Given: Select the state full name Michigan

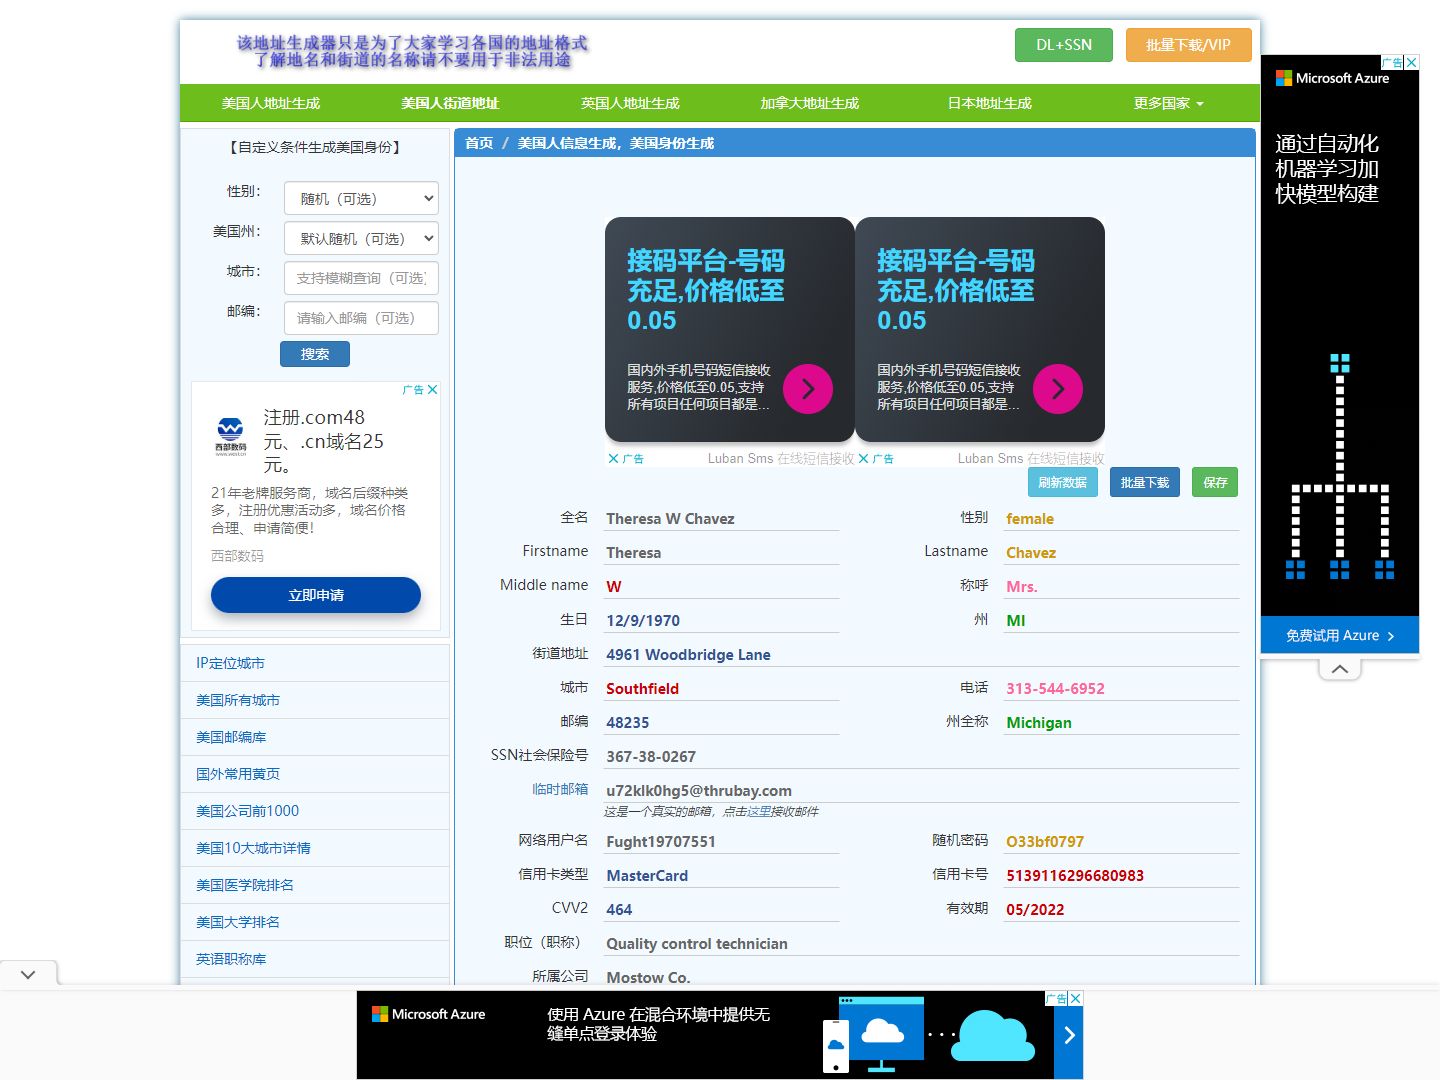Looking at the screenshot, I should point(1039,722).
